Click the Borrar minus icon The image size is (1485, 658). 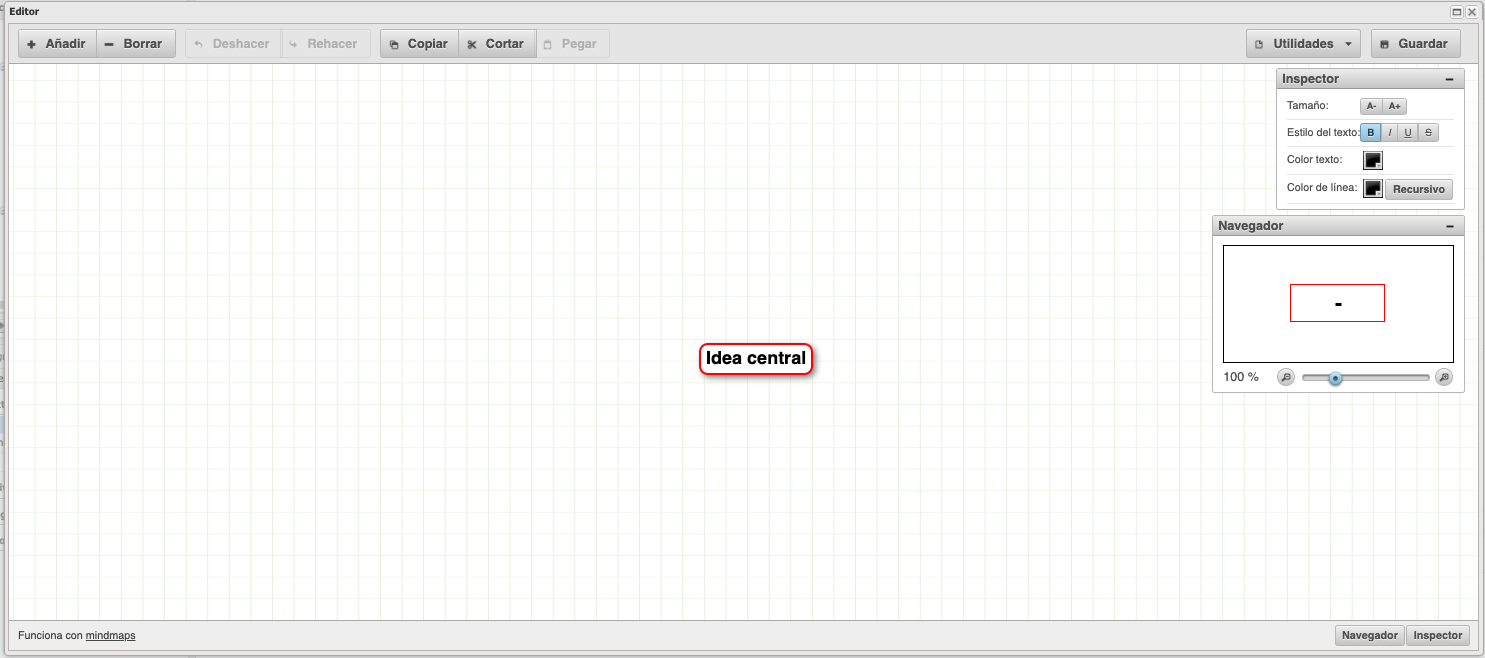(107, 43)
